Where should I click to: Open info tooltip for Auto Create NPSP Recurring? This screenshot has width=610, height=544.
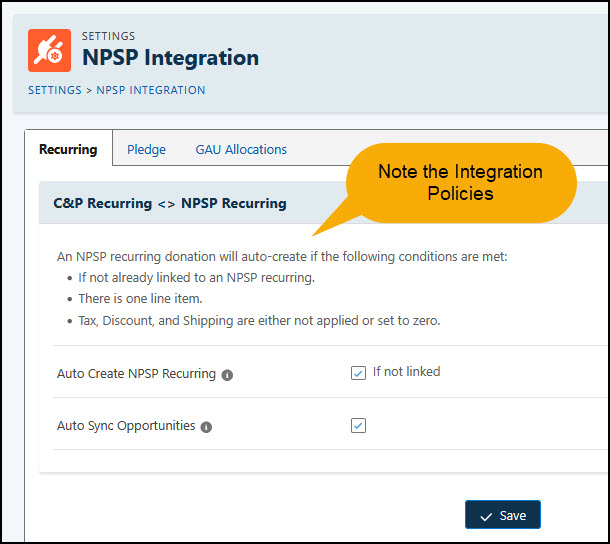coord(227,375)
